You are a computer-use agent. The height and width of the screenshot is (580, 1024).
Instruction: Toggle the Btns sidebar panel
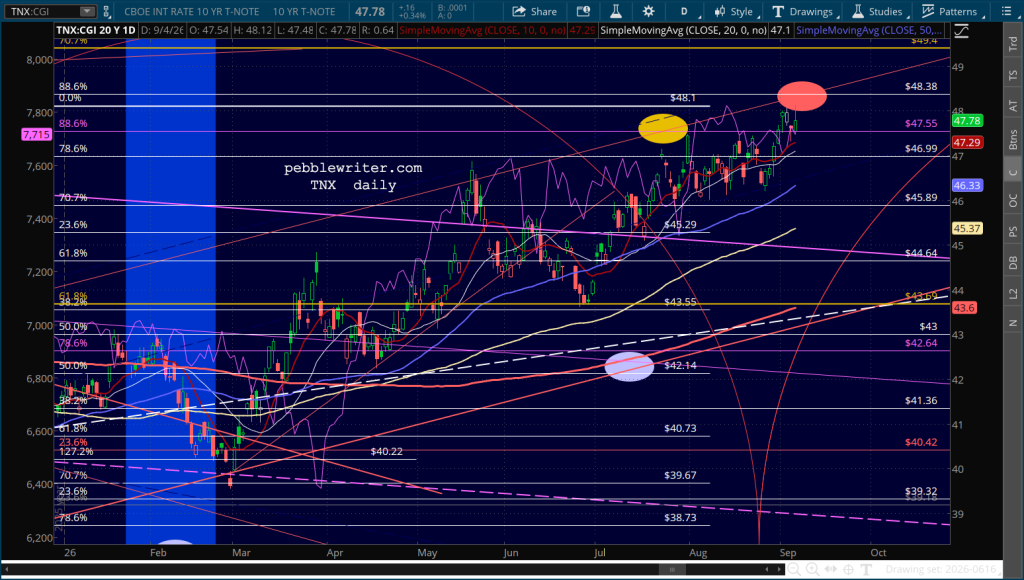click(1013, 138)
